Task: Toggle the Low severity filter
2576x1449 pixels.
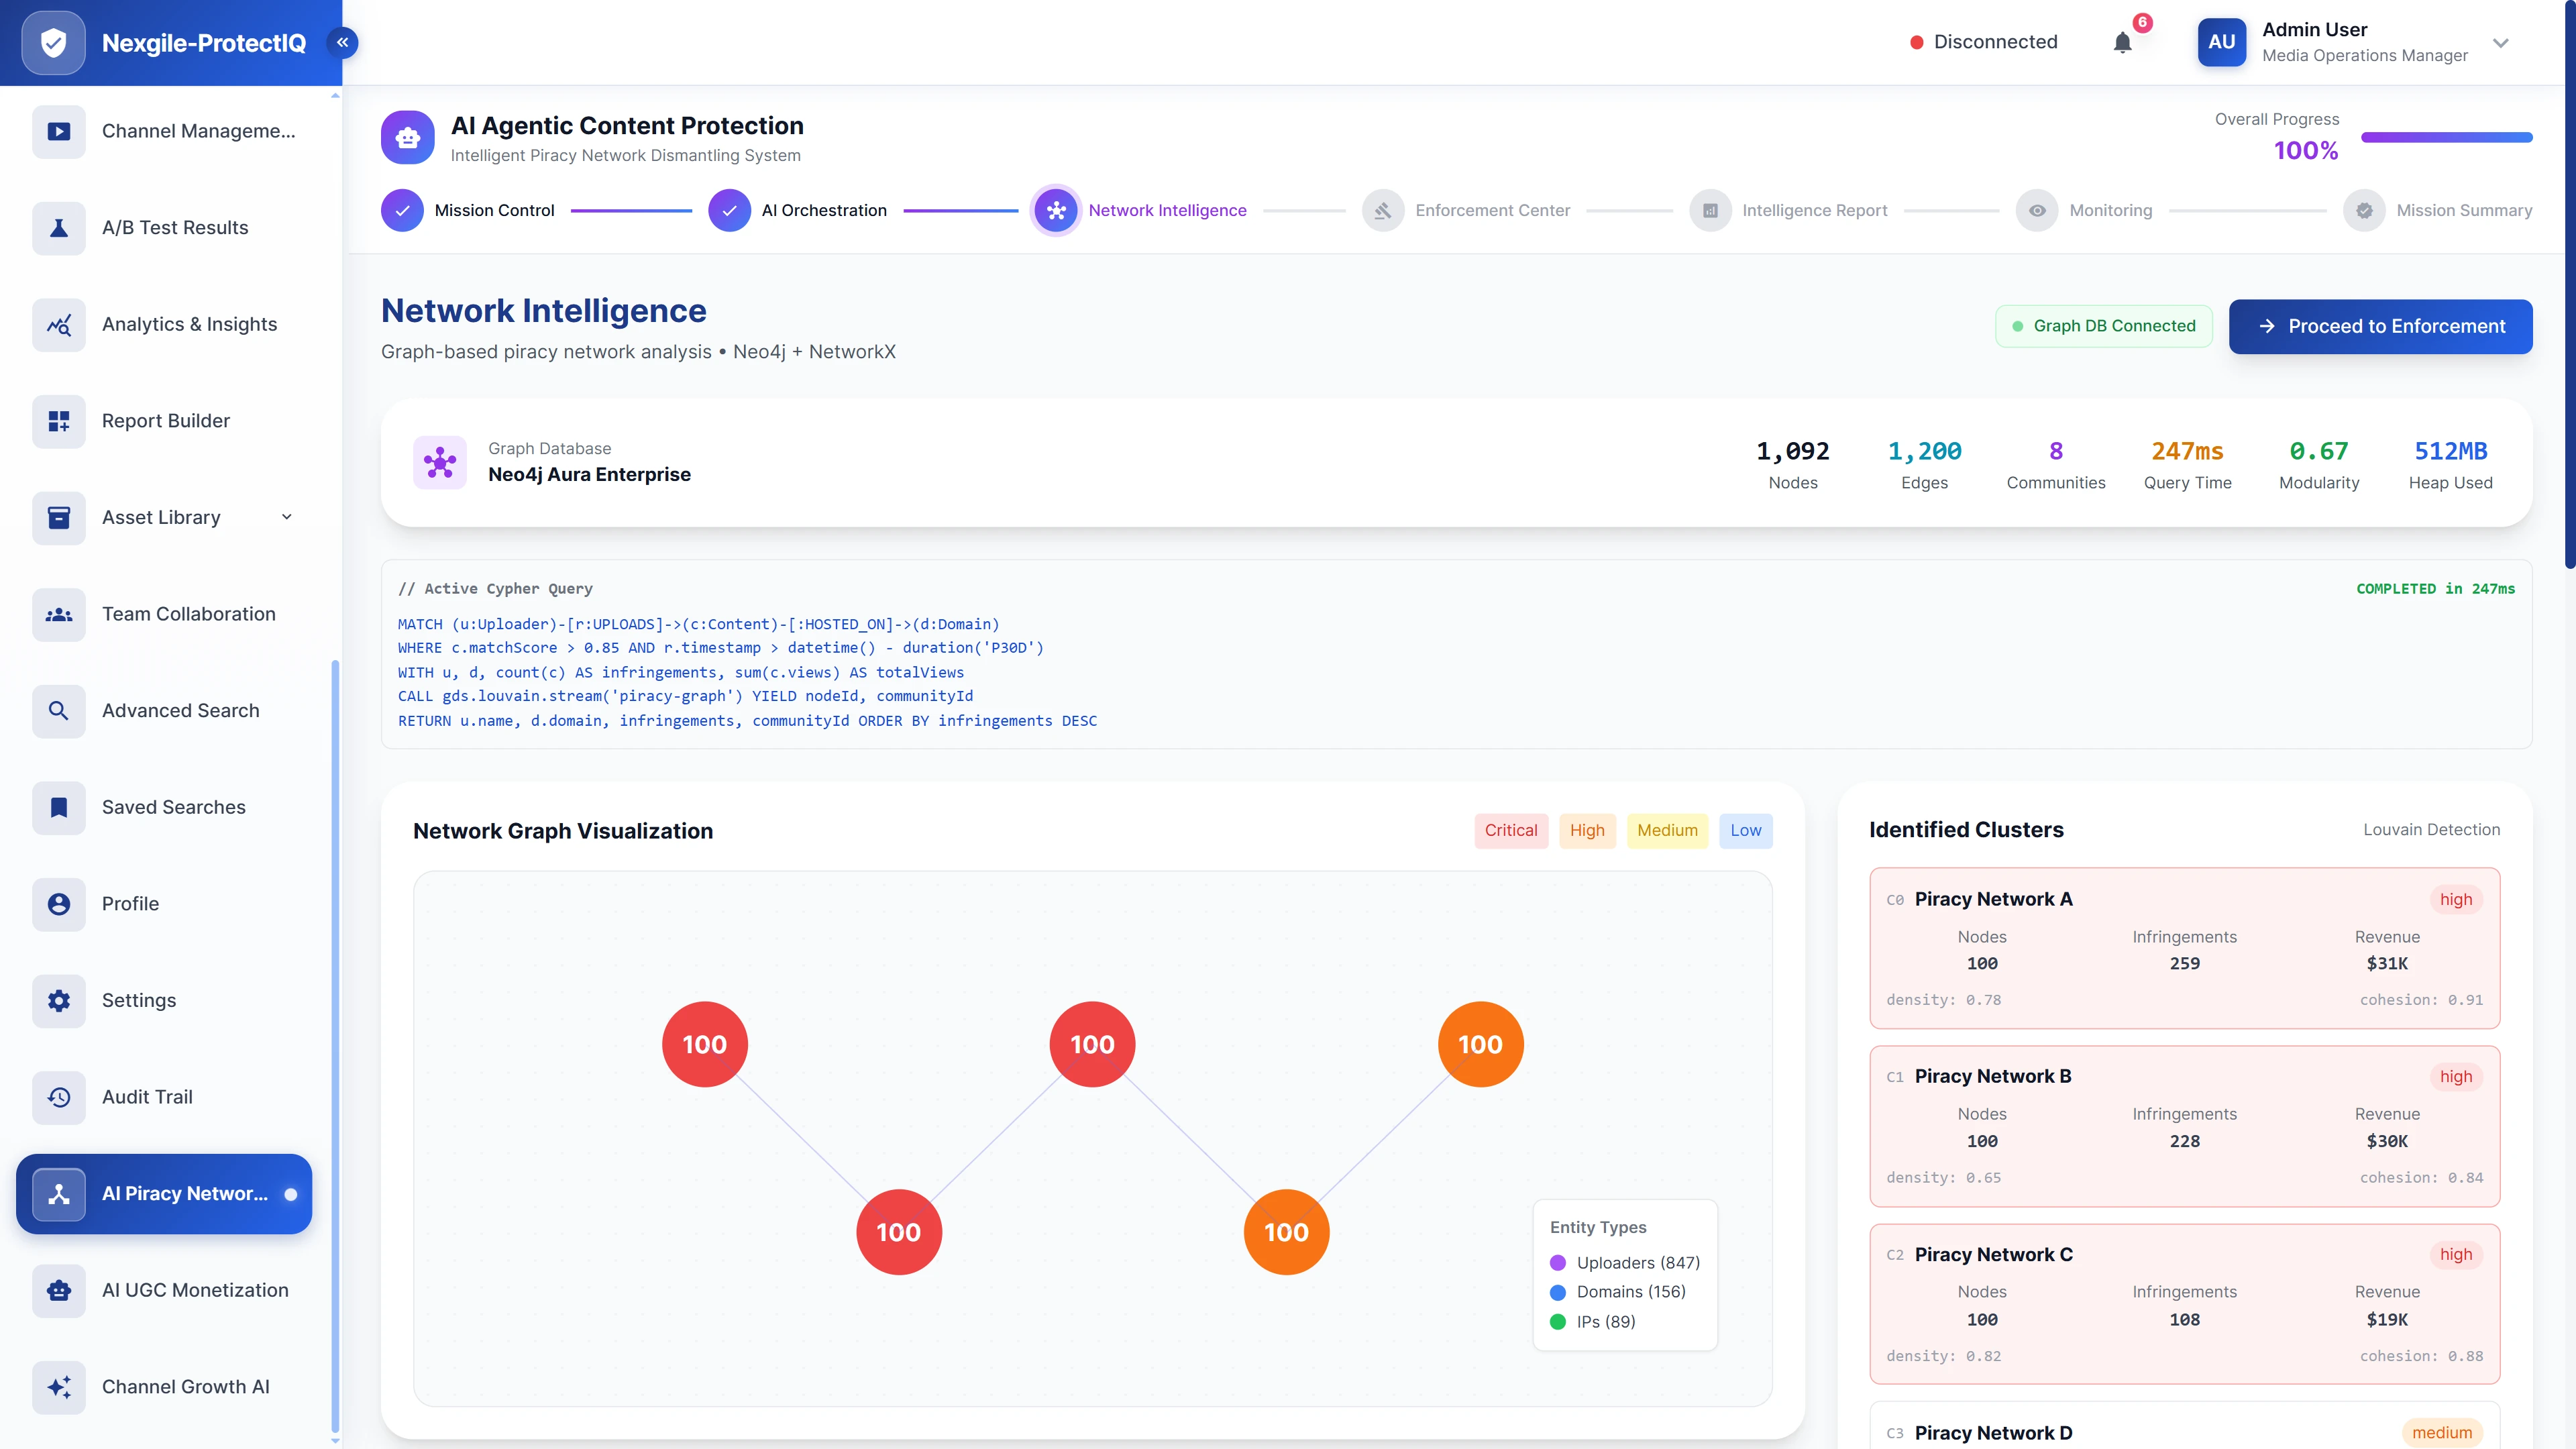Action: 1745,830
